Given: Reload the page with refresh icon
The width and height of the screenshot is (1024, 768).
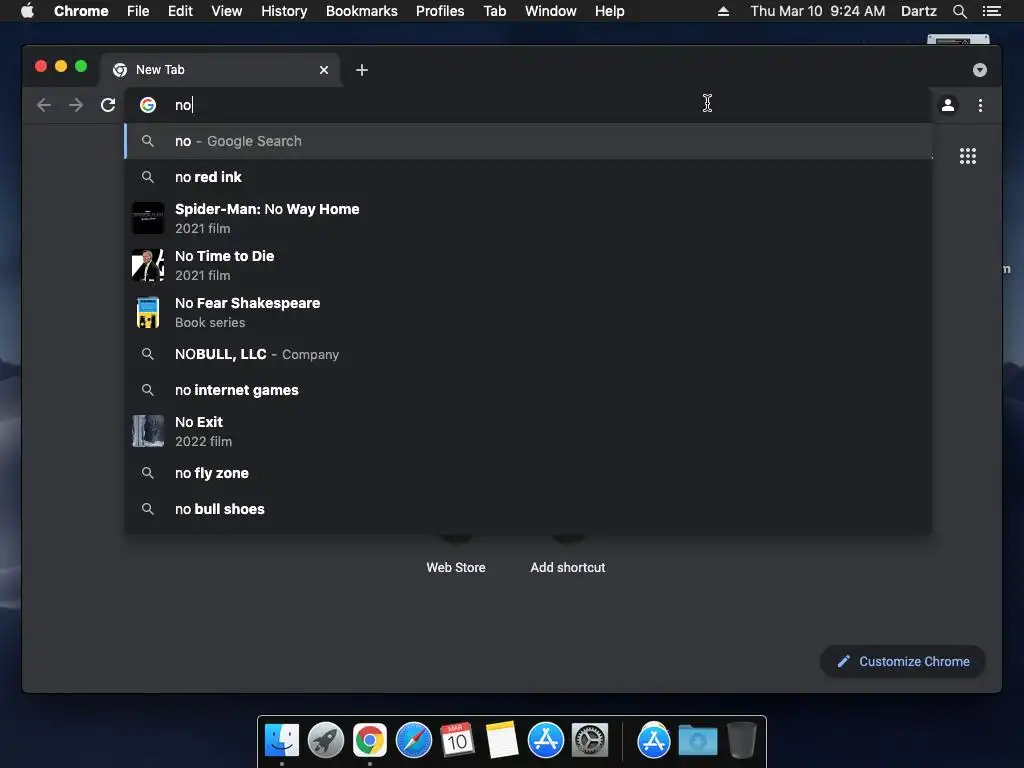Looking at the screenshot, I should pos(108,105).
